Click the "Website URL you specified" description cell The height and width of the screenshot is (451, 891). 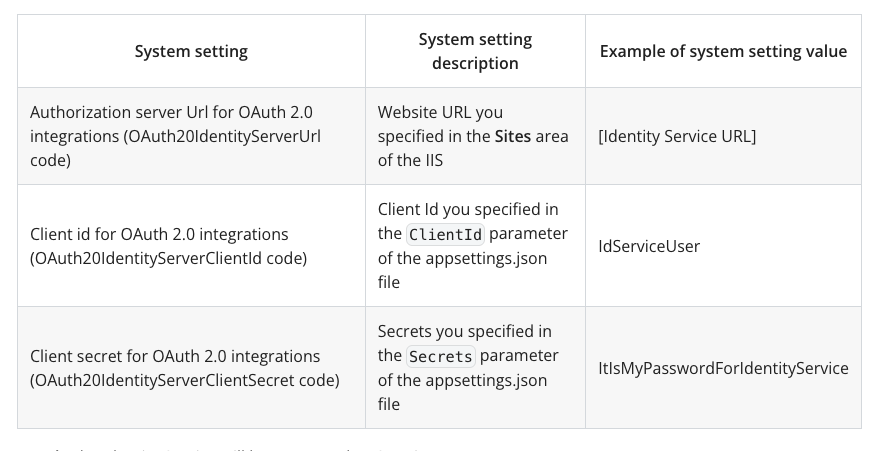pyautogui.click(x=475, y=136)
